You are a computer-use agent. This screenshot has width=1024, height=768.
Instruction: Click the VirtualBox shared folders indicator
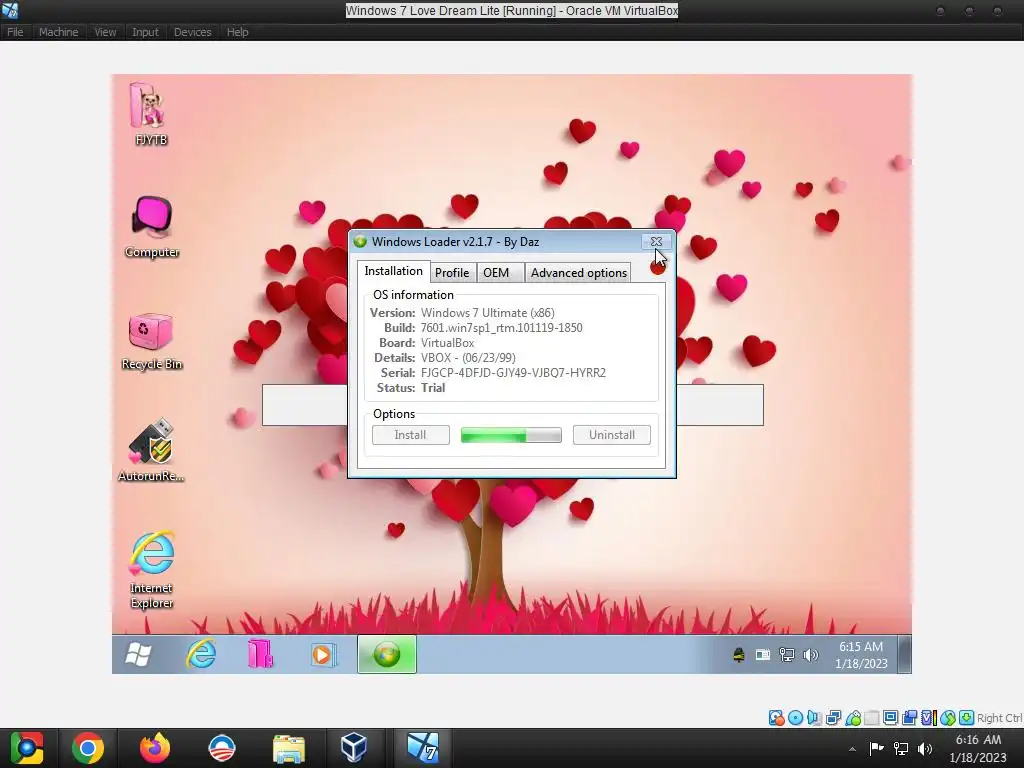872,718
